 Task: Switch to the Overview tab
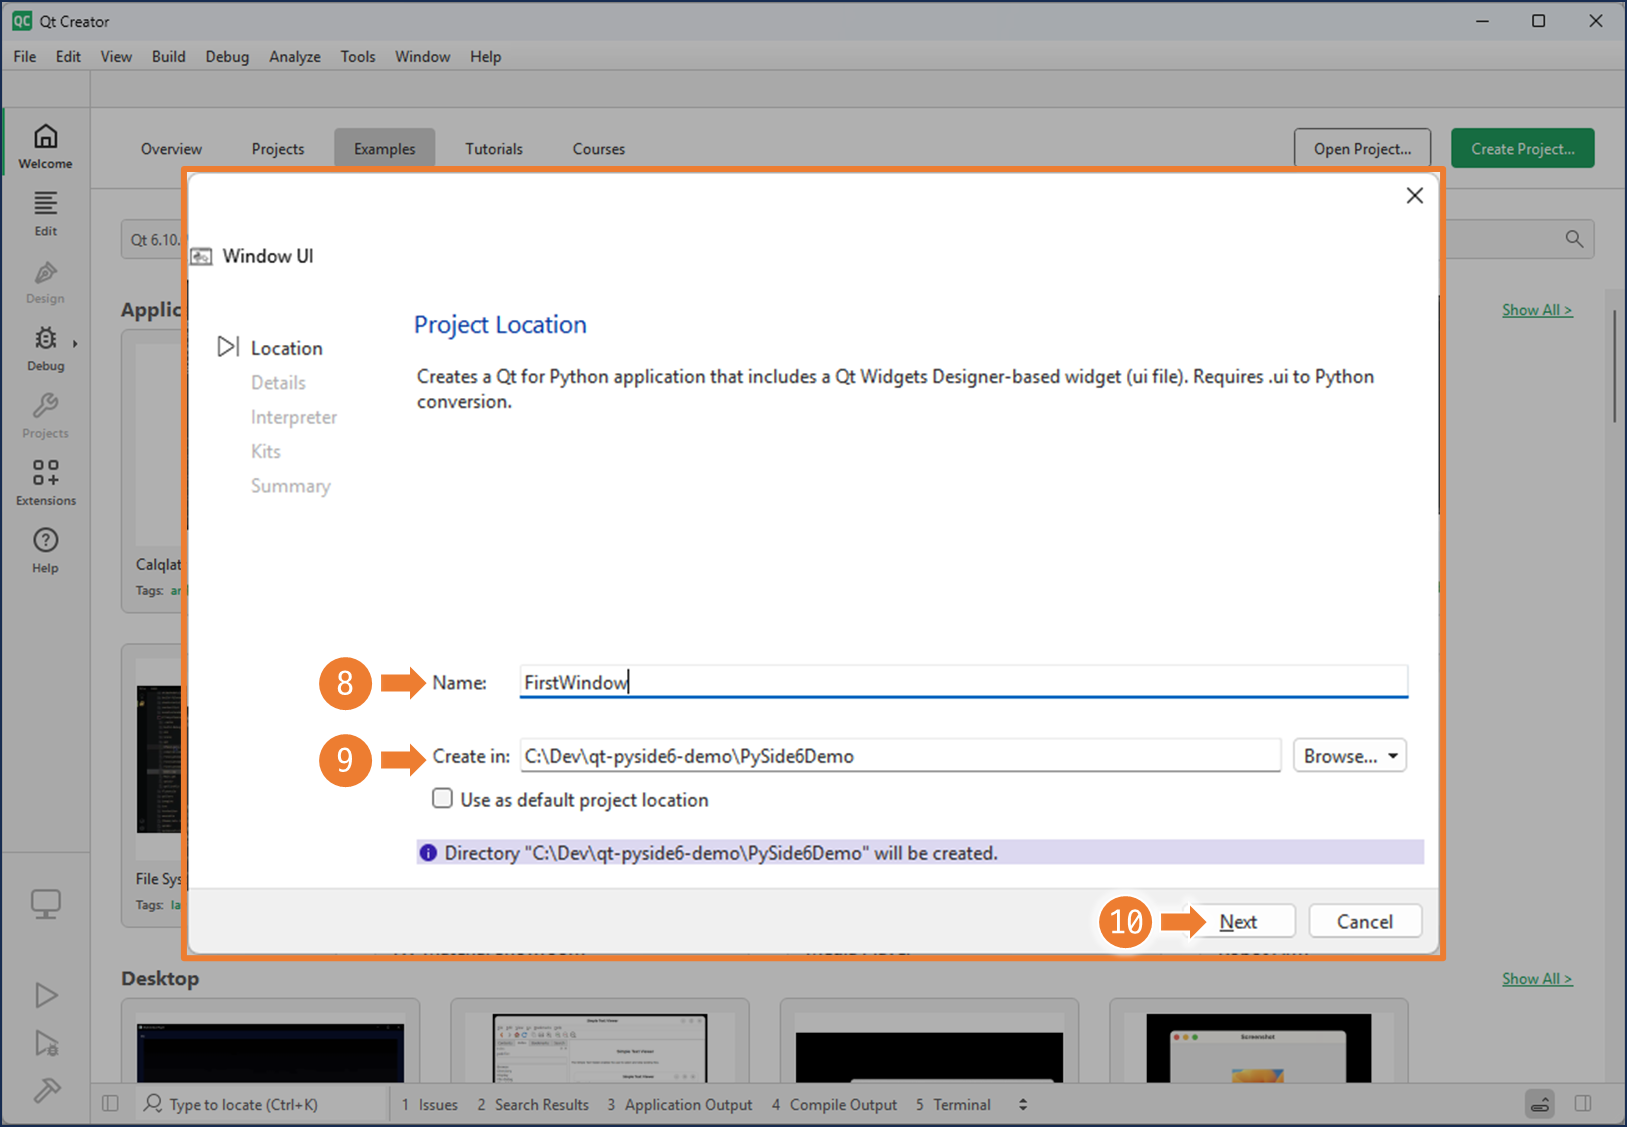click(171, 149)
